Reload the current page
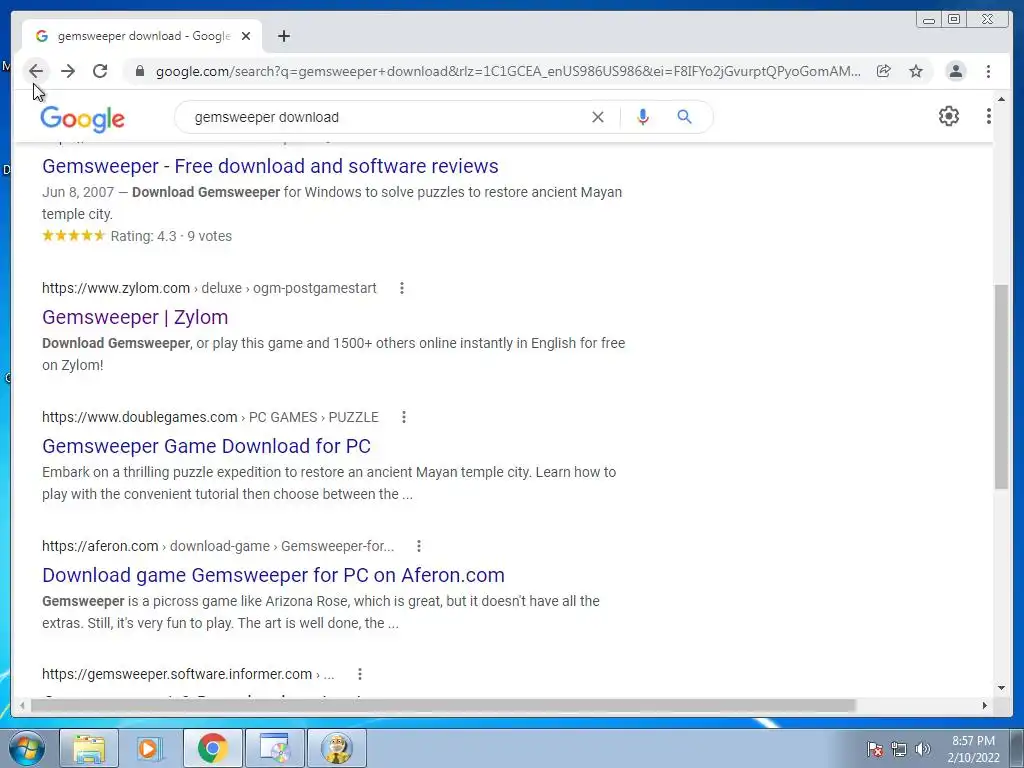The image size is (1024, 768). 100,71
